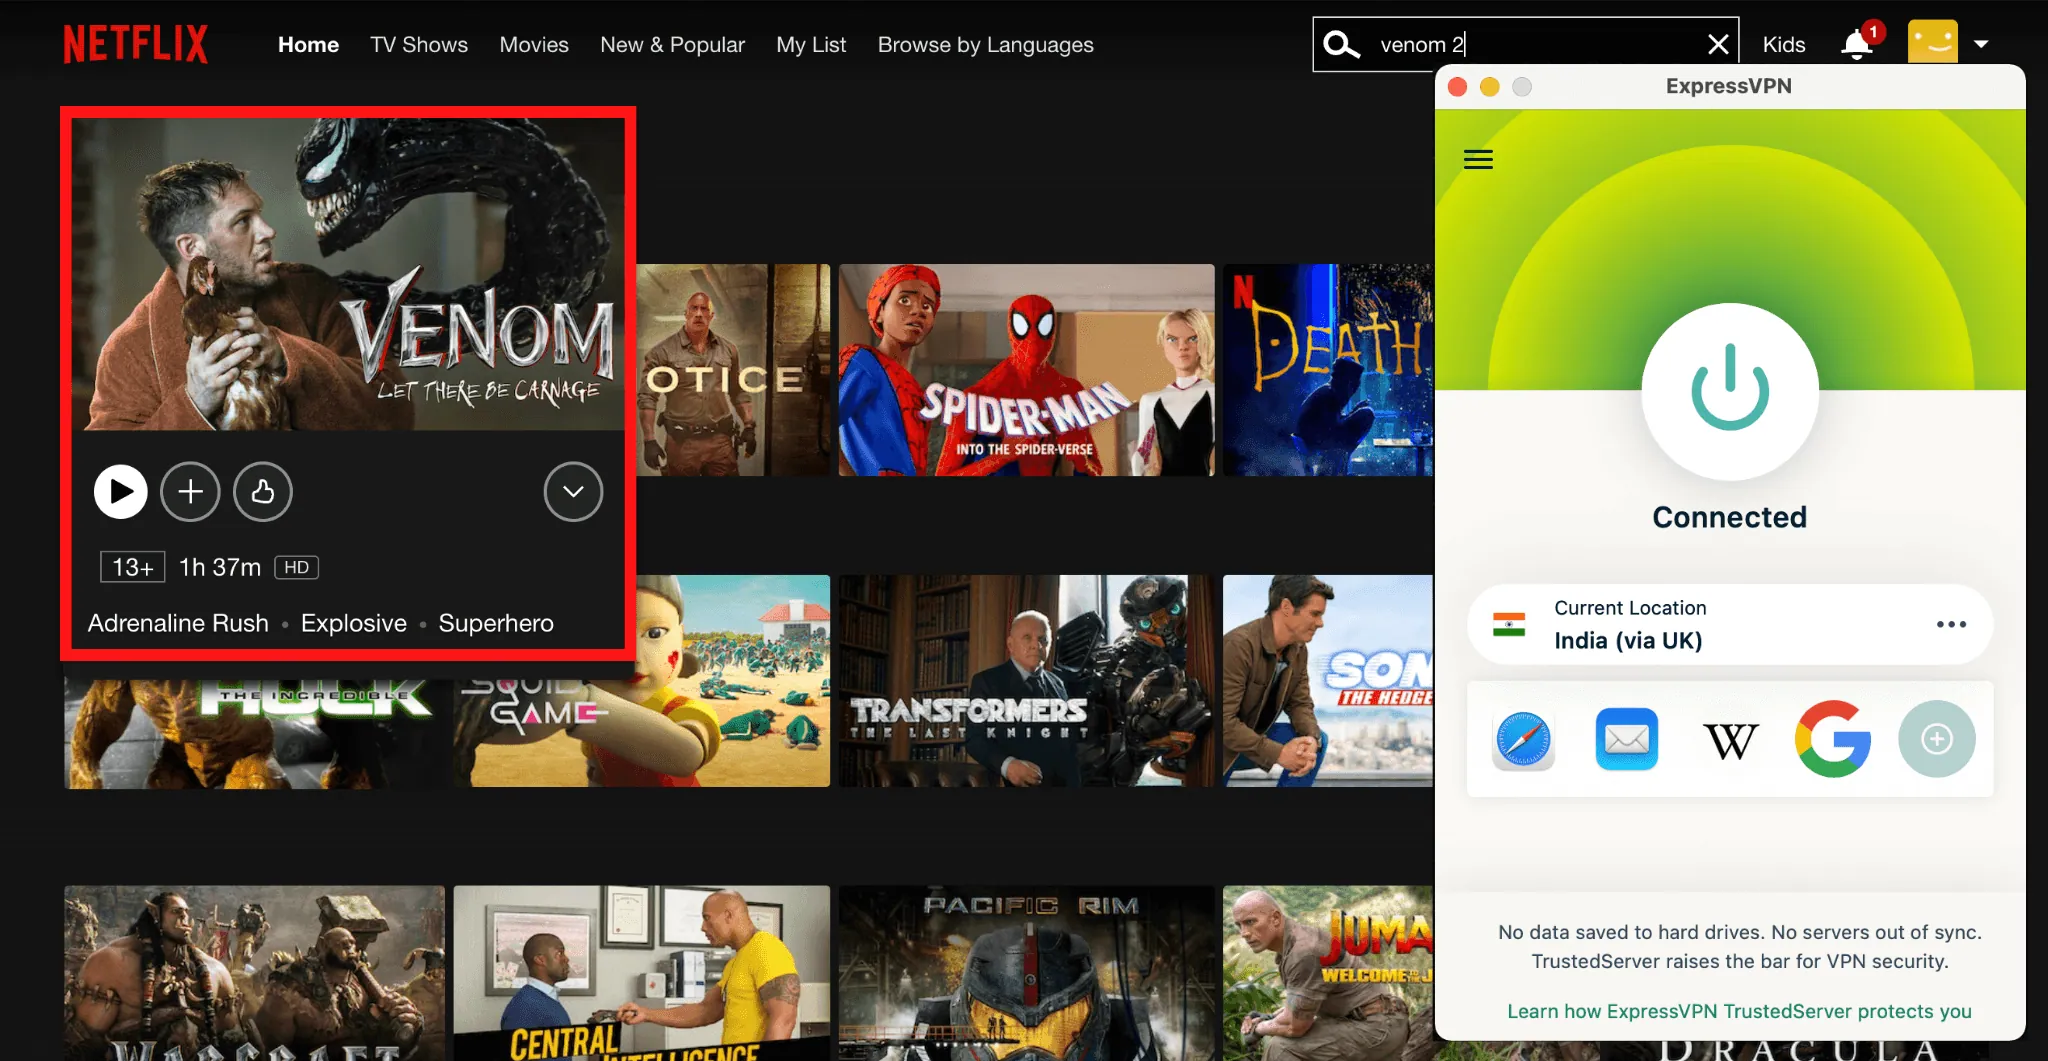Click the HD badge
The width and height of the screenshot is (2048, 1061).
pyautogui.click(x=296, y=567)
